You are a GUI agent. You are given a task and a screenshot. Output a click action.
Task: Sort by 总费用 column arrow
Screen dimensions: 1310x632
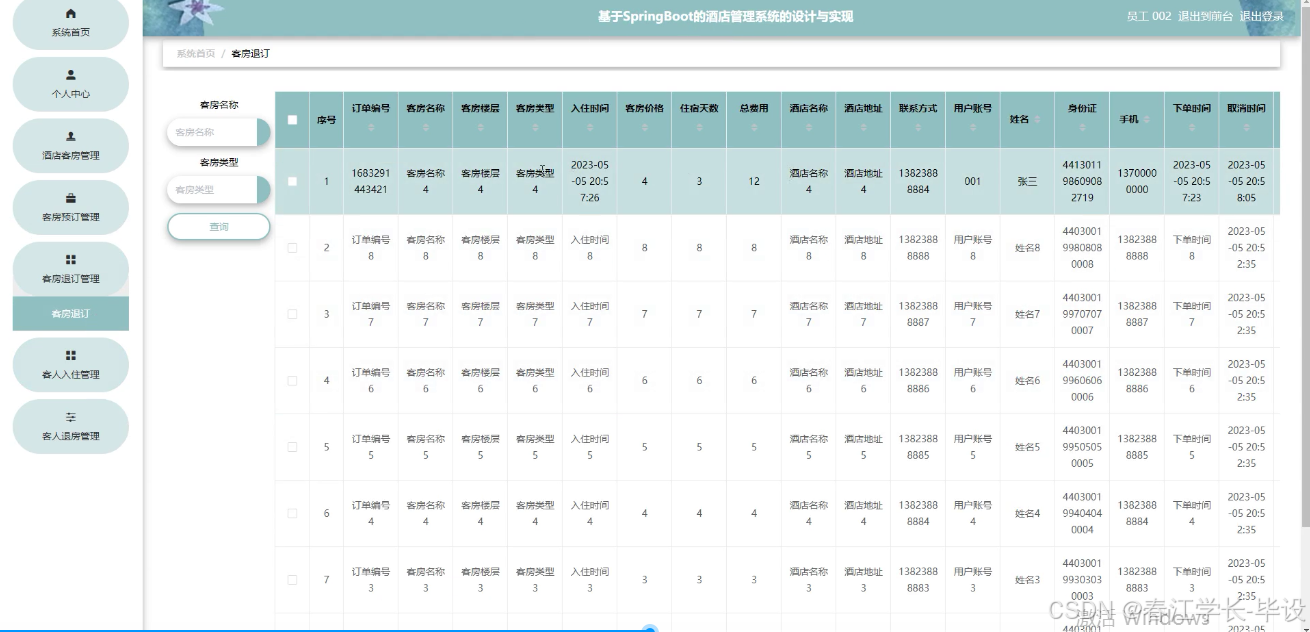tap(754, 128)
